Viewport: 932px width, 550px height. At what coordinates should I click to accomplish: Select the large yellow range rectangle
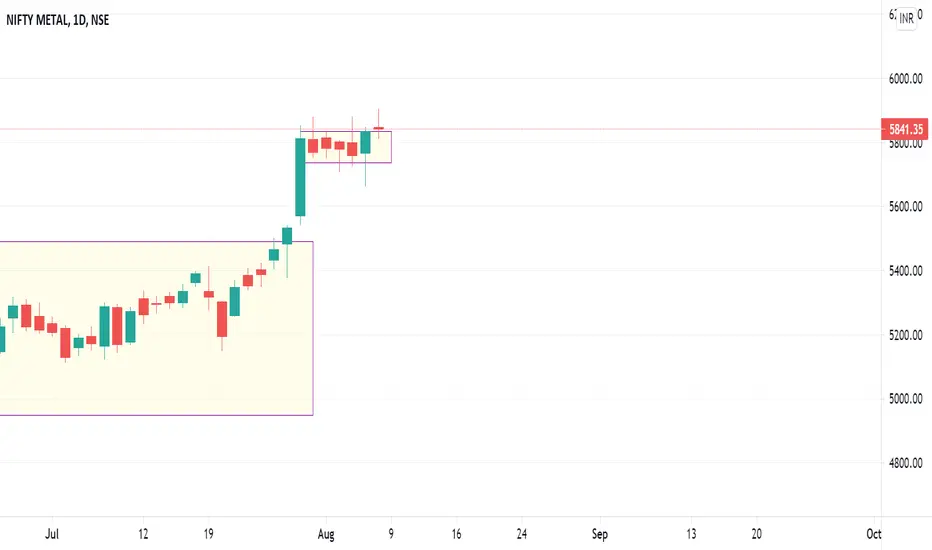[156, 328]
